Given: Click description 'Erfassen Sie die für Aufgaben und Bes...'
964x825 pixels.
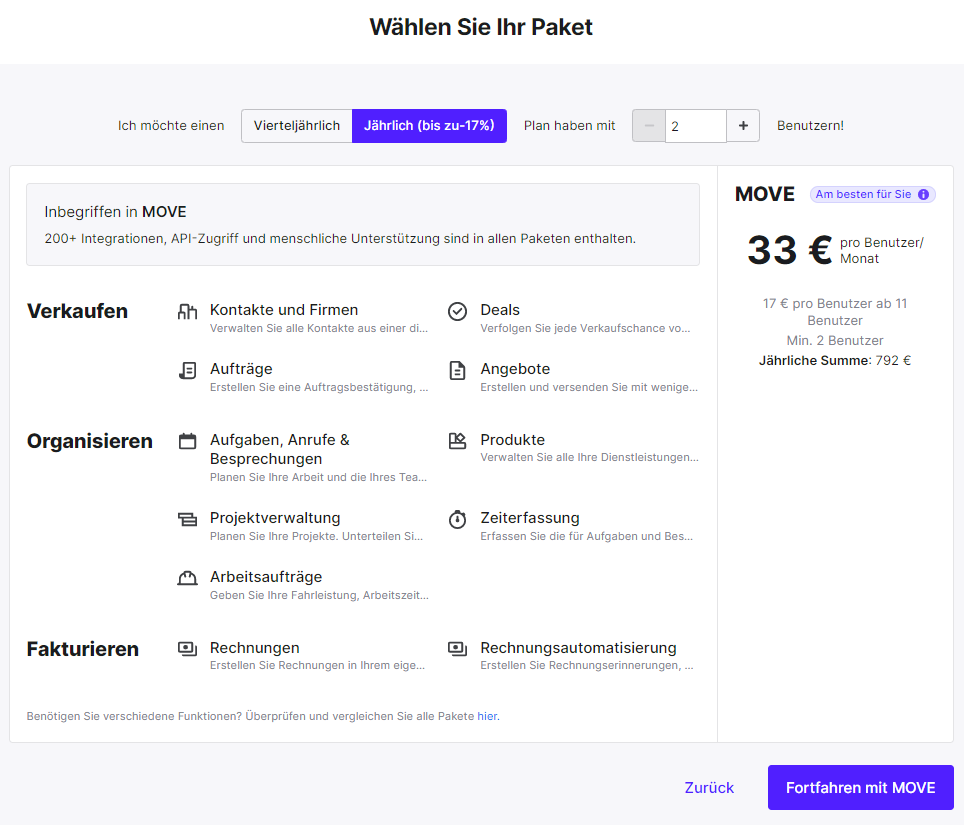Looking at the screenshot, I should (587, 536).
